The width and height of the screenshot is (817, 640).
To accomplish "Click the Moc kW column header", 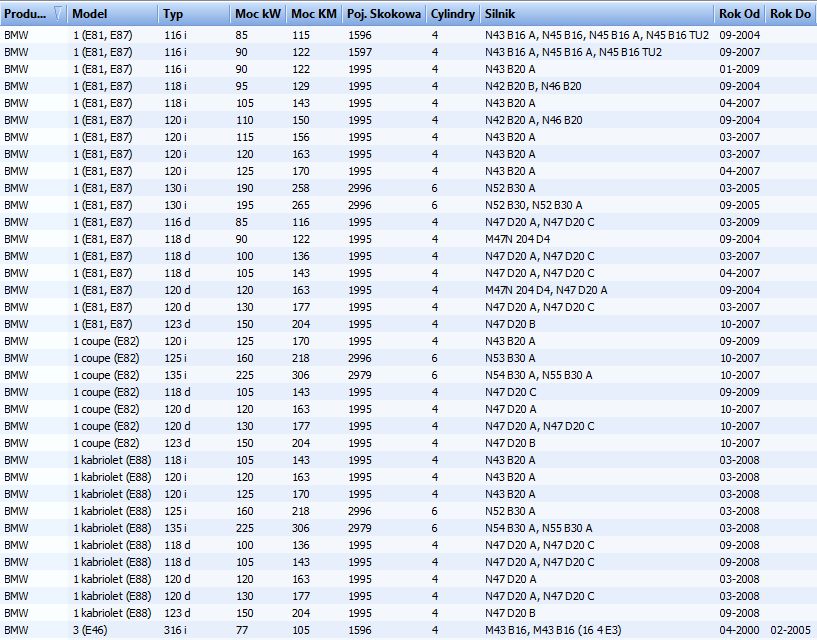I will point(258,14).
